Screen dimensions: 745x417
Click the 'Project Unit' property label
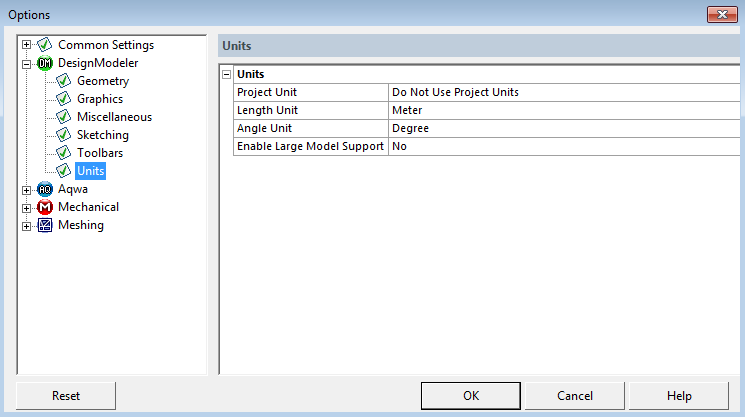coord(267,92)
